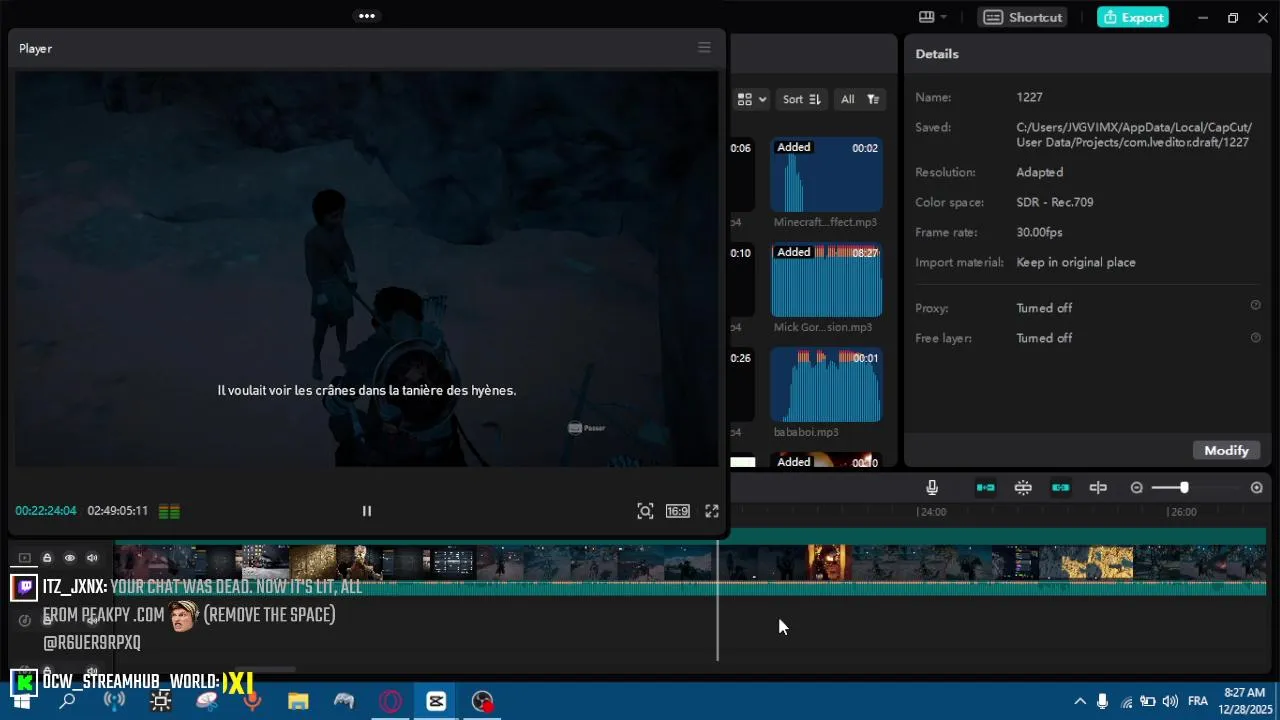The width and height of the screenshot is (1280, 720).
Task: Mute the main video track audio
Action: 92,558
